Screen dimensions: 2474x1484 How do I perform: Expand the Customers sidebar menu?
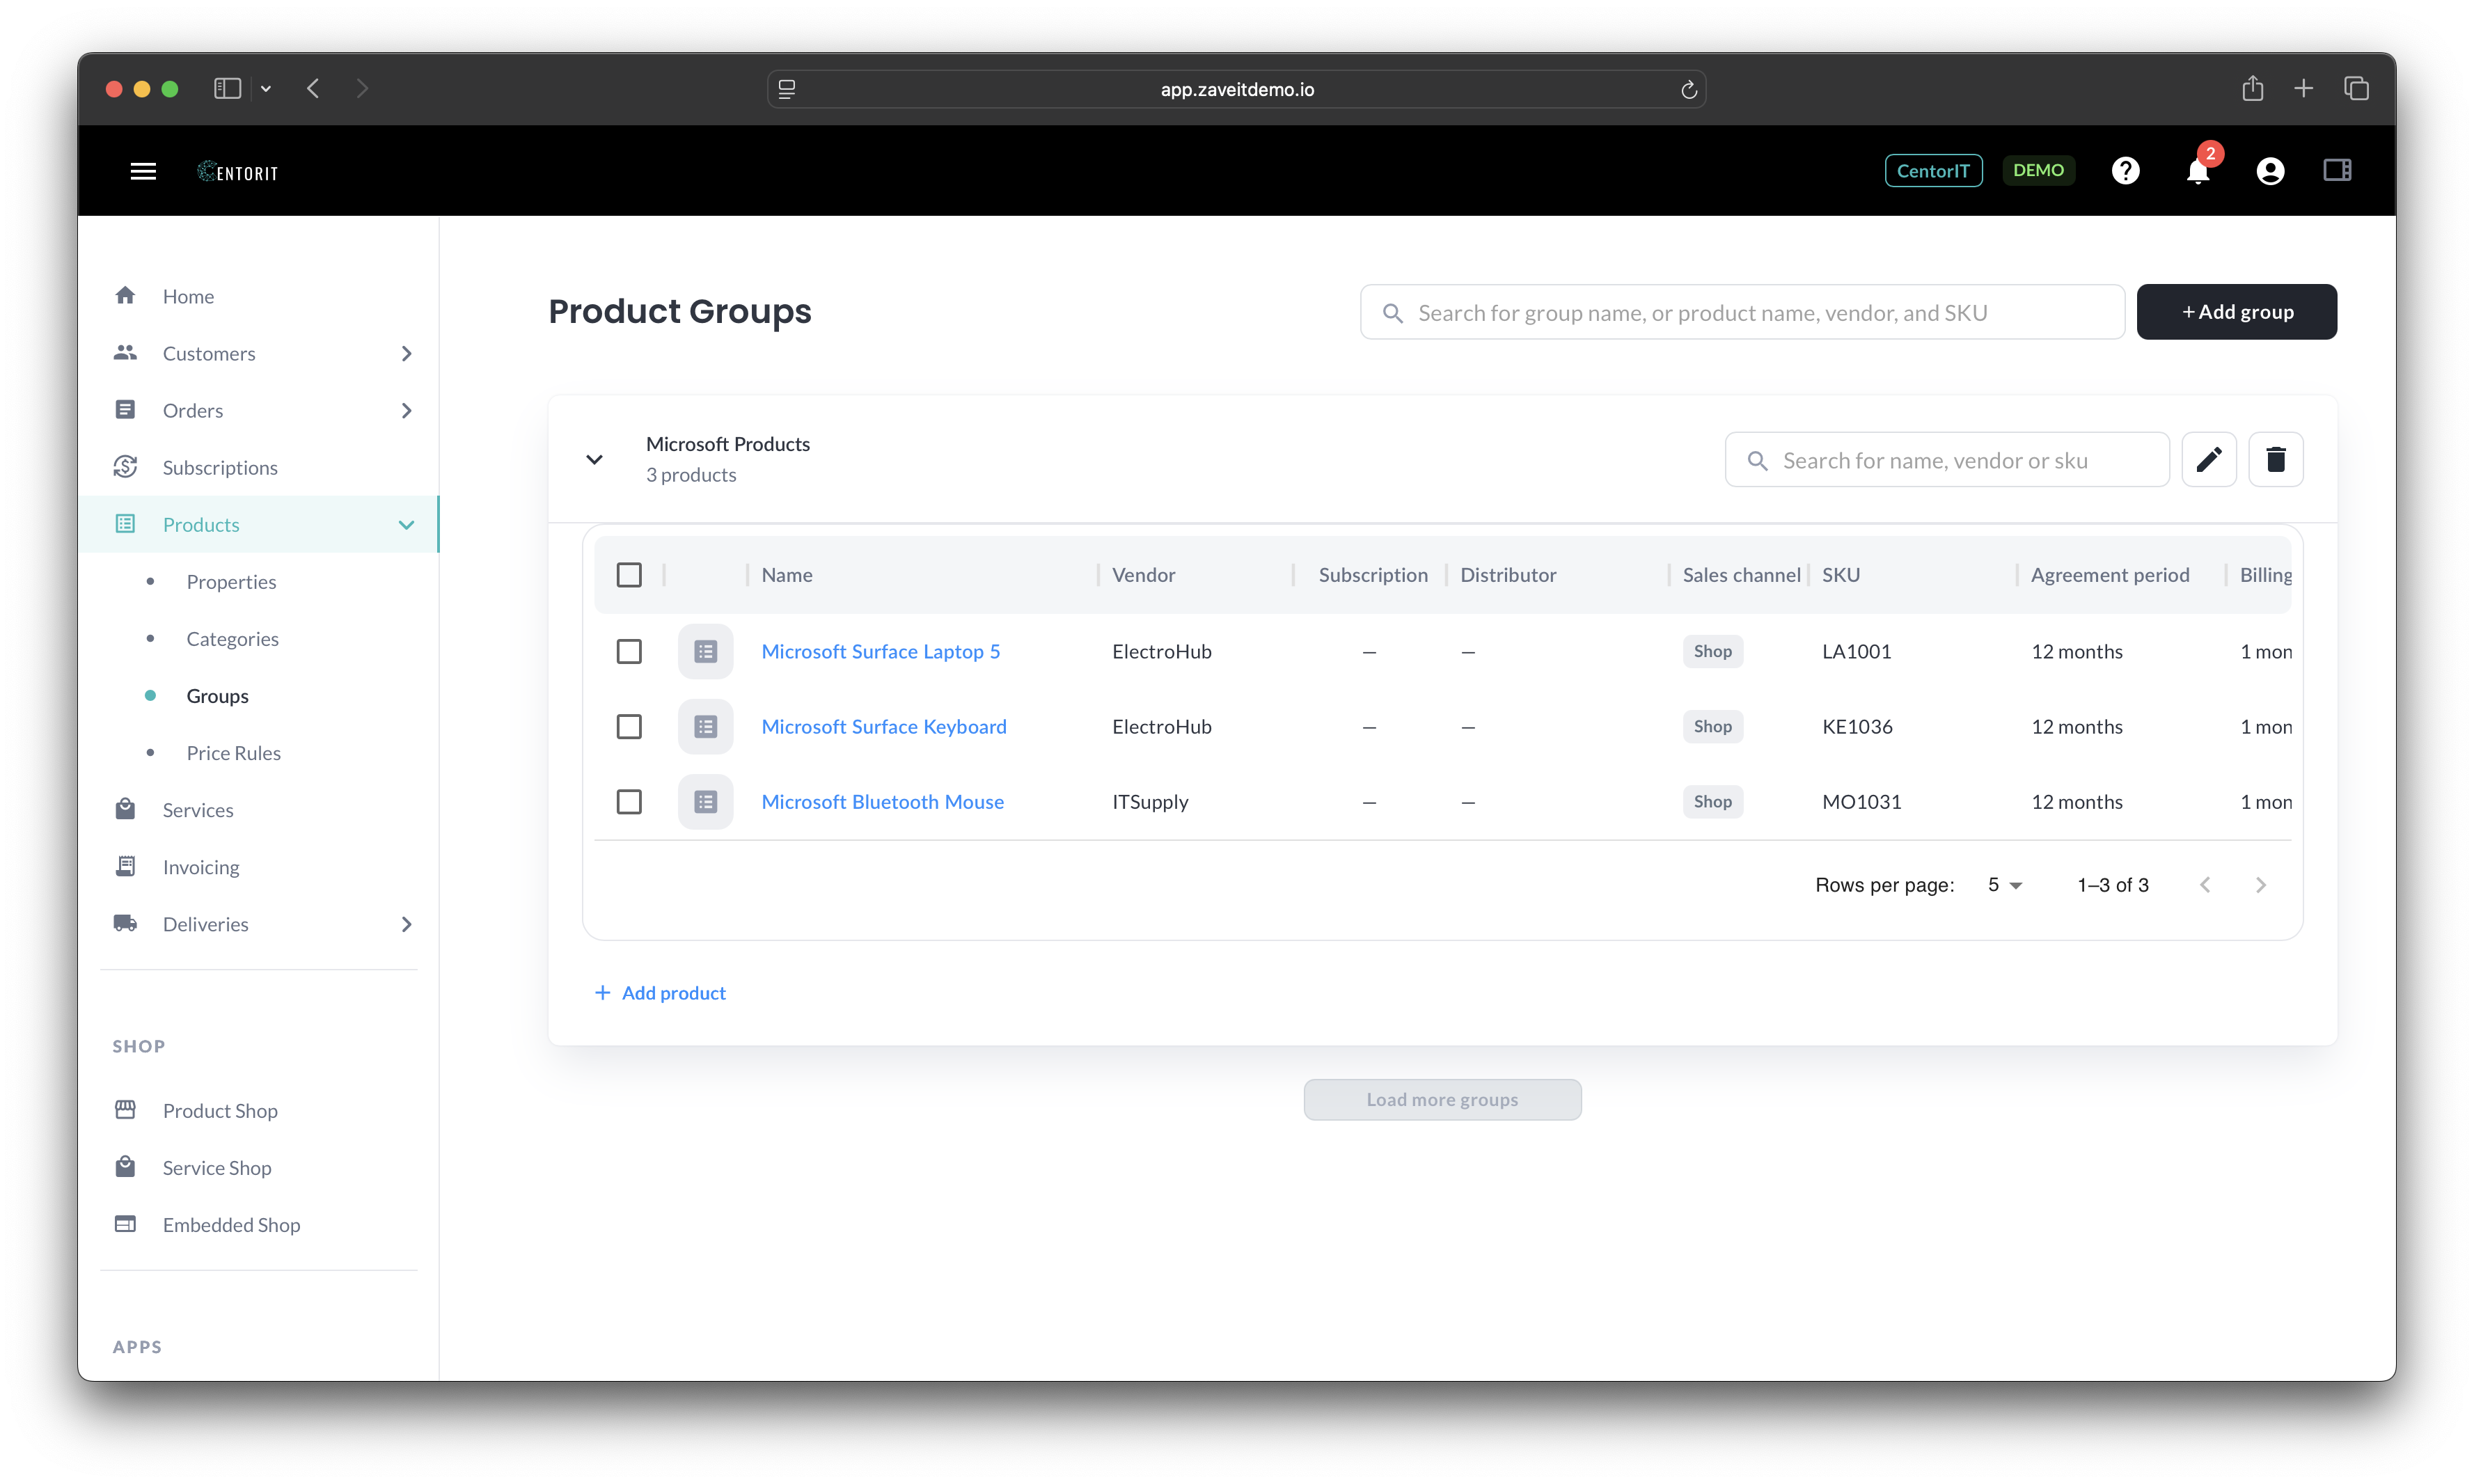pos(406,354)
